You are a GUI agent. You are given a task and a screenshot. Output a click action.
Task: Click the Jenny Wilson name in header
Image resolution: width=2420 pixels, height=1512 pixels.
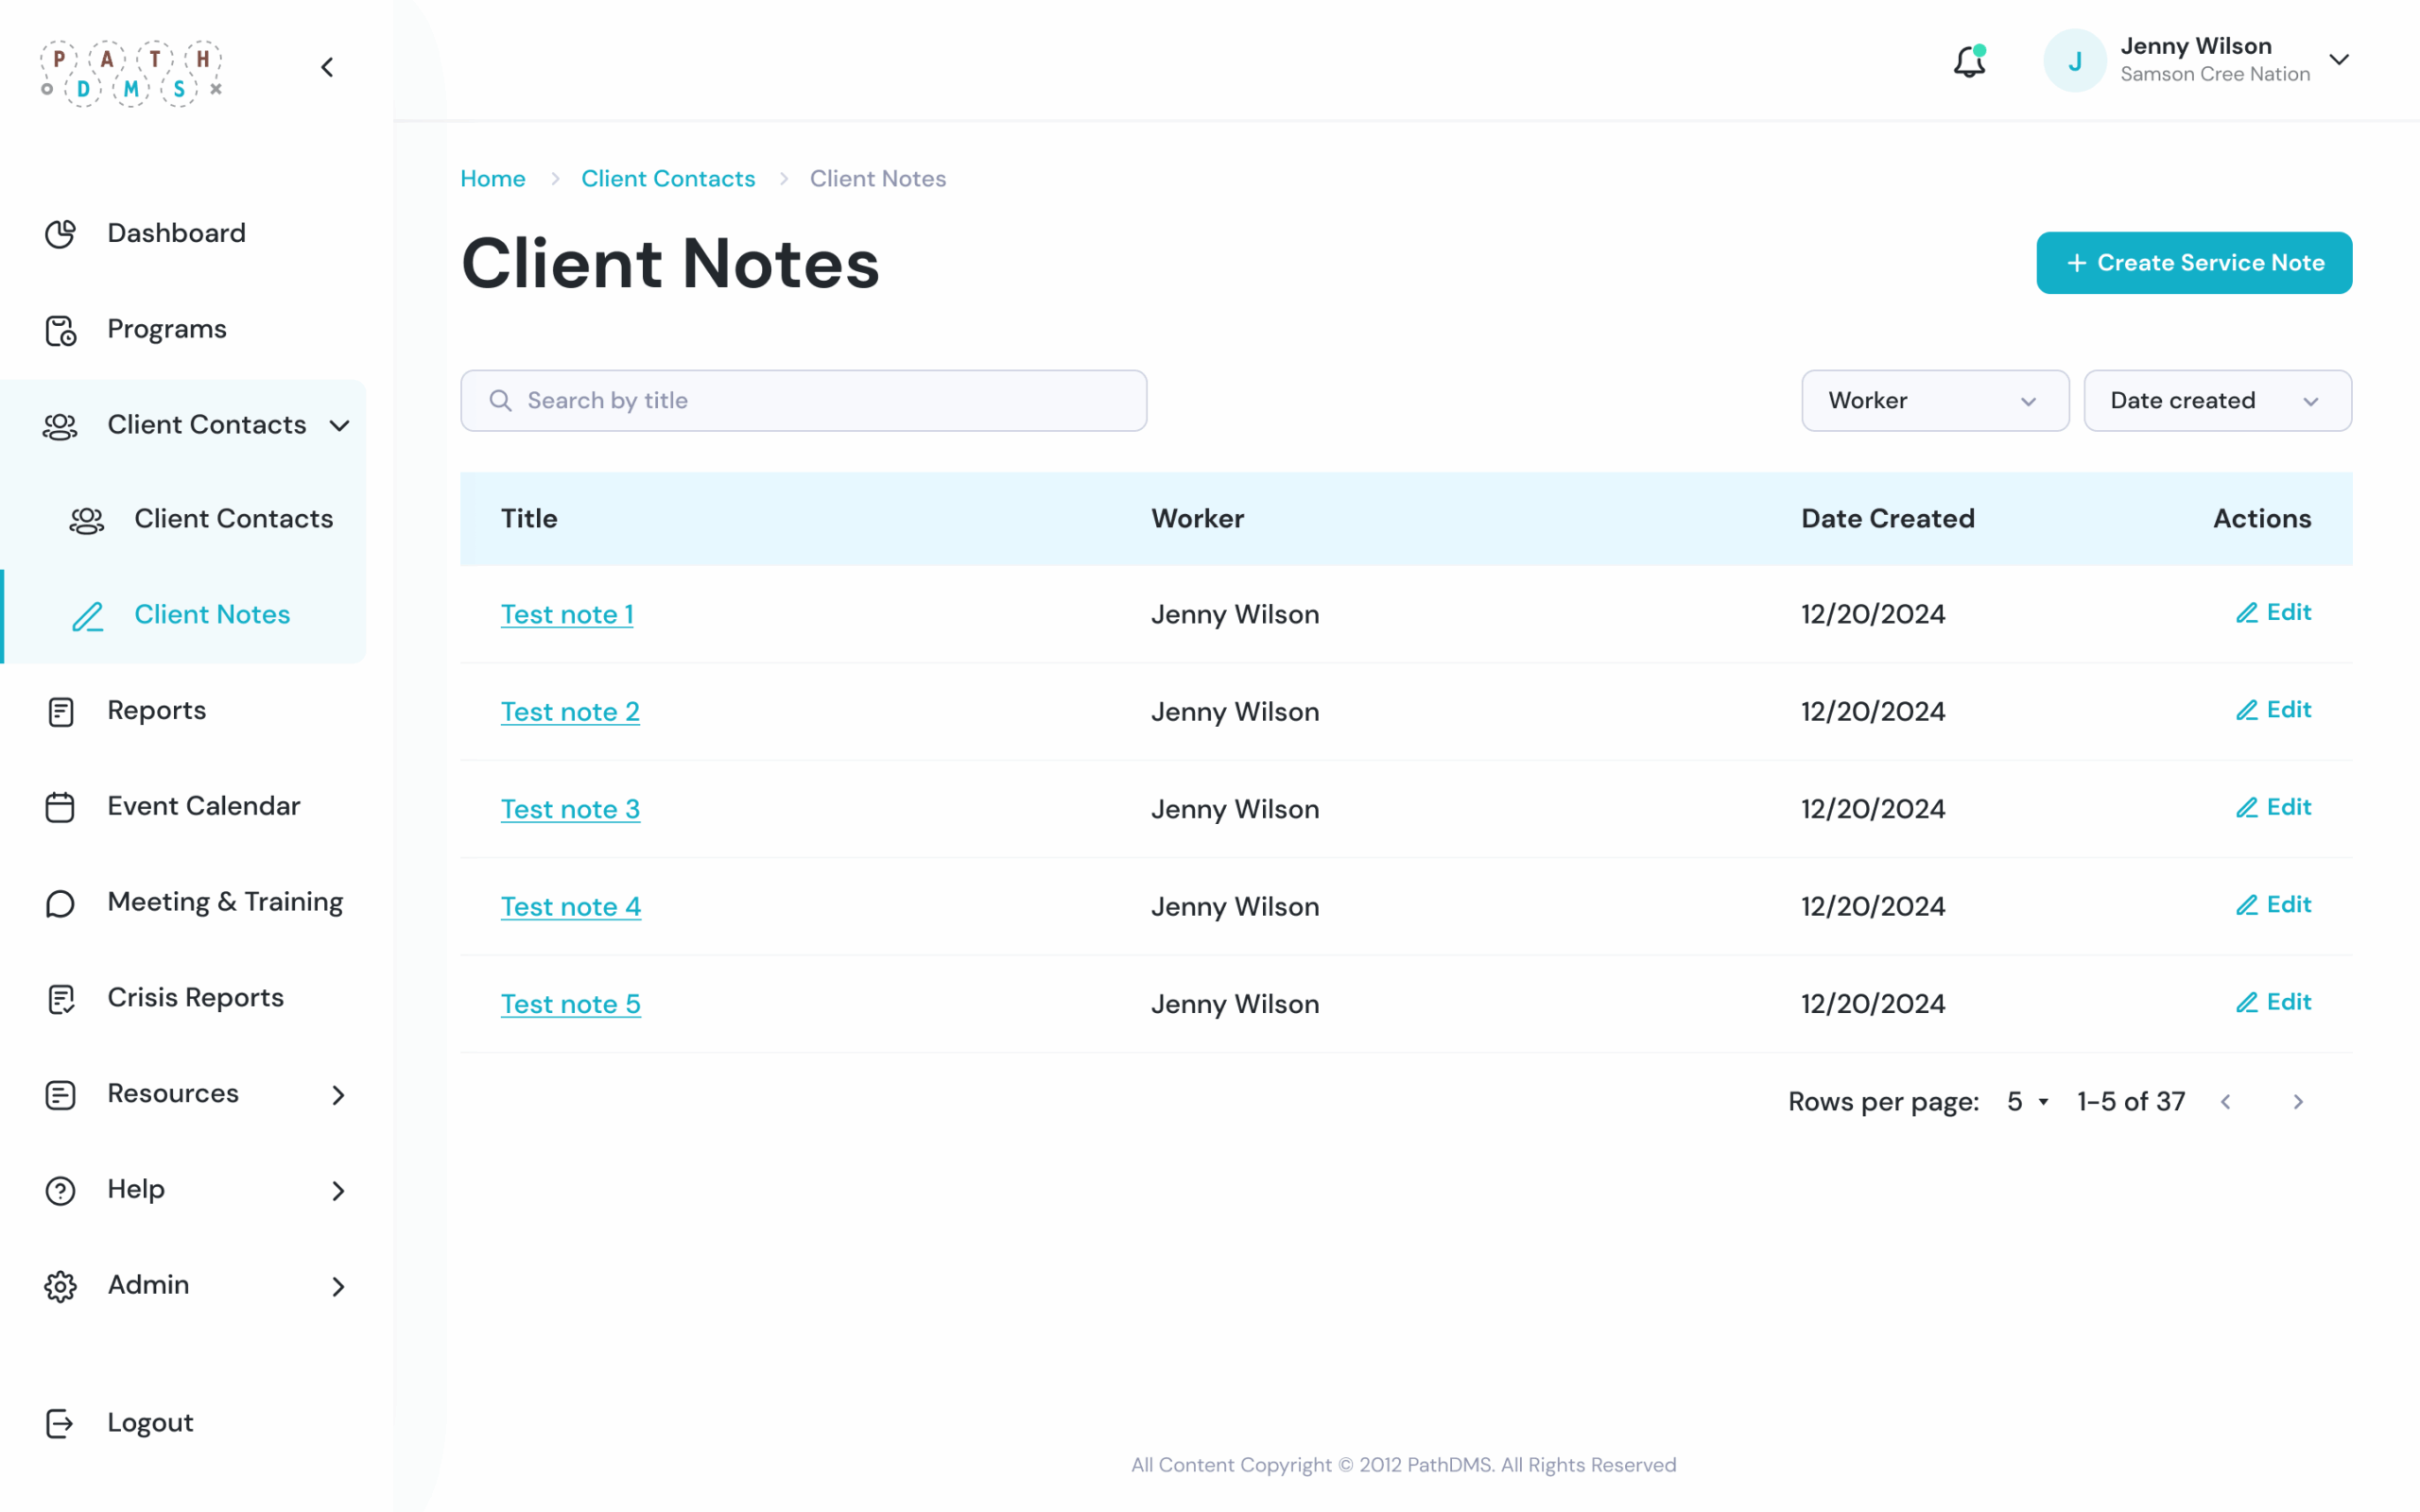[2196, 46]
